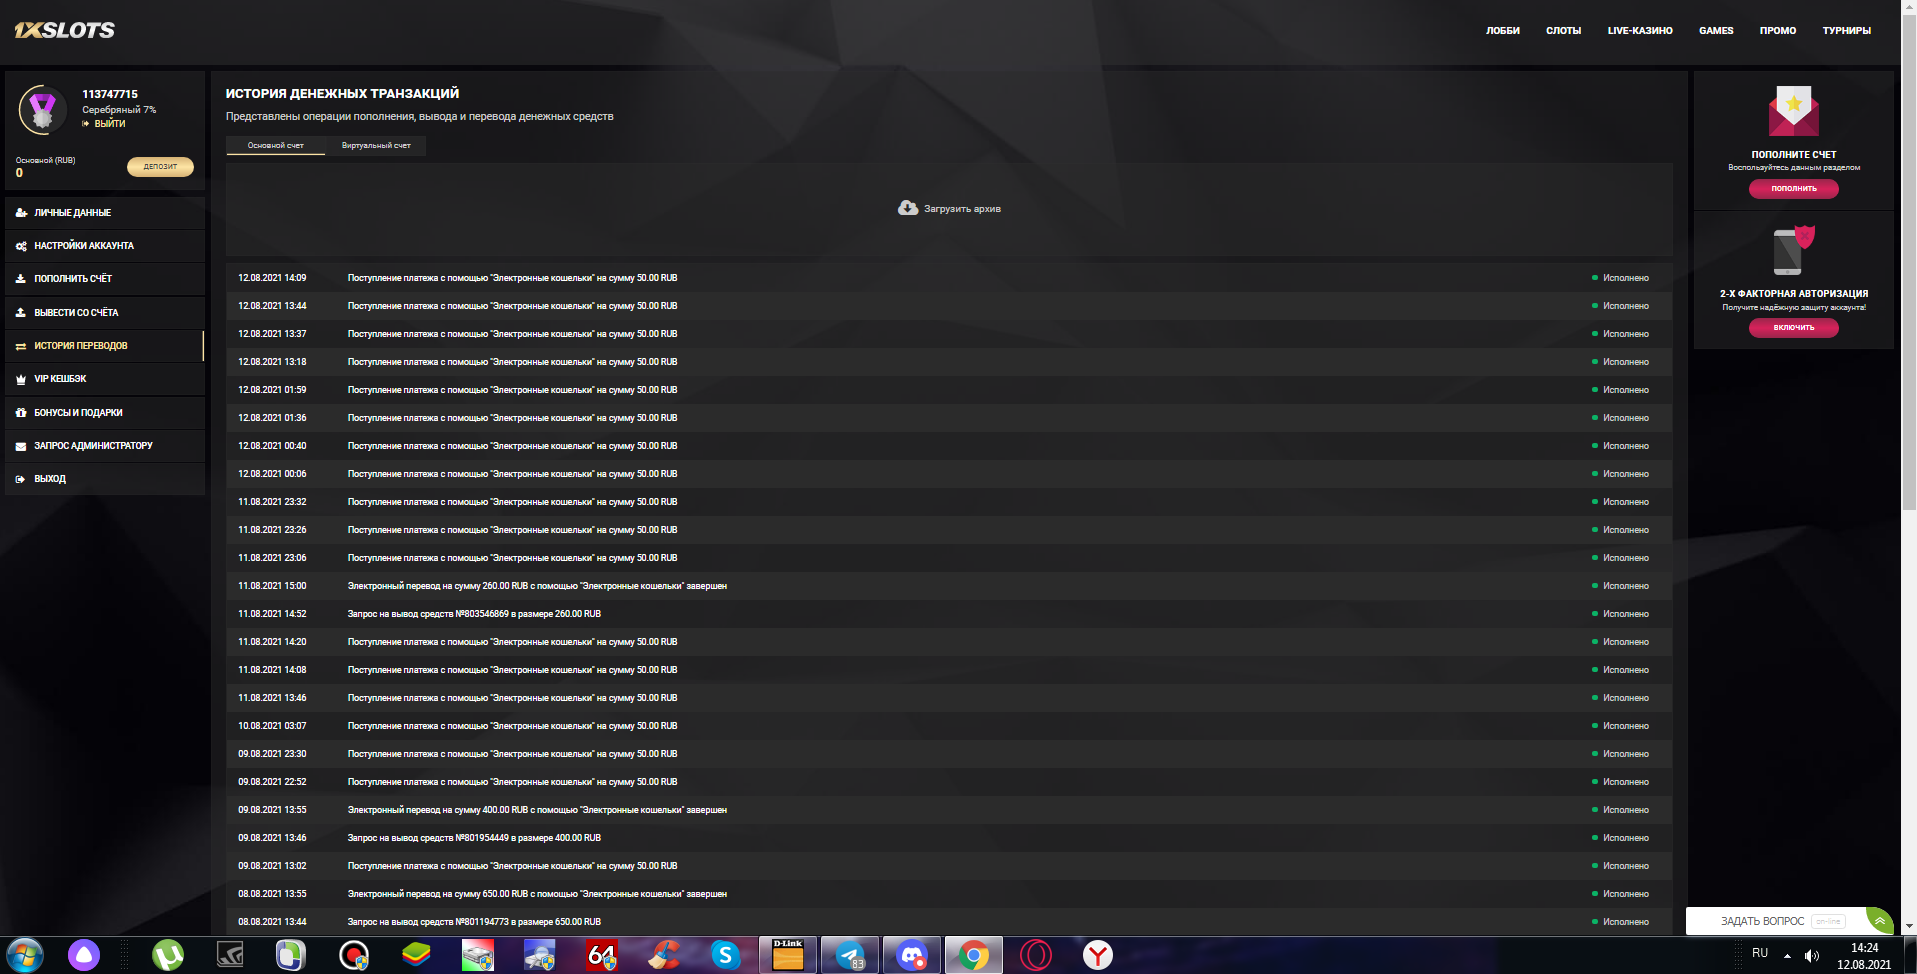Go to LIVE-КАЗИНО section
This screenshot has height=974, width=1917.
click(1639, 31)
